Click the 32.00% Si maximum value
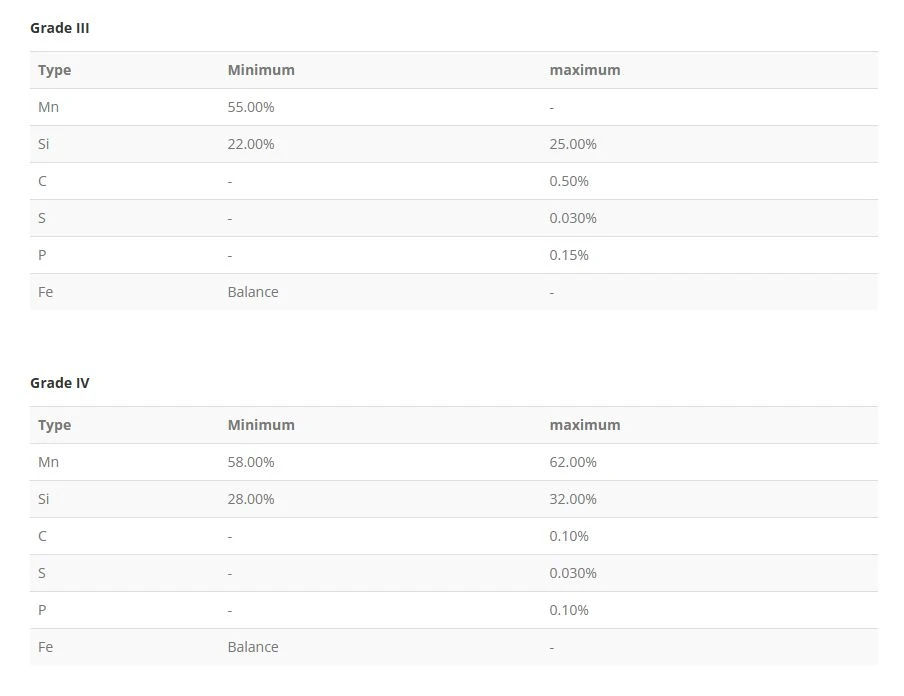 573,499
